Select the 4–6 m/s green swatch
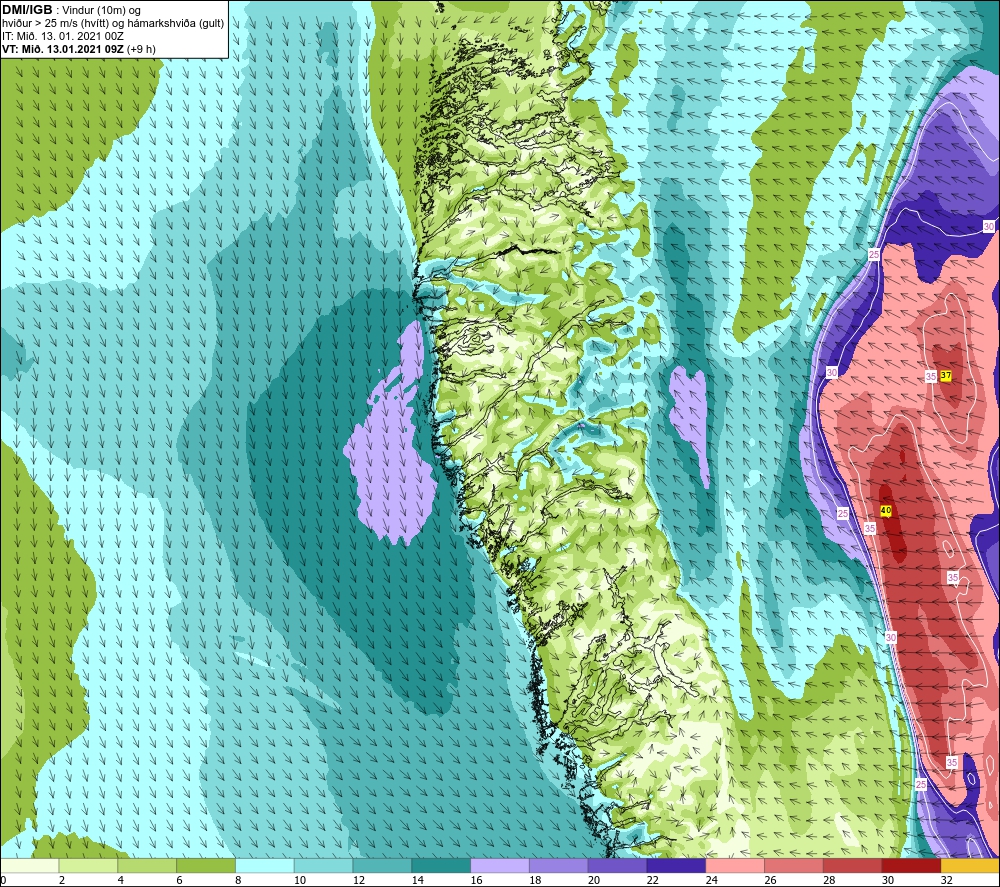This screenshot has height=887, width=1000. click(147, 866)
